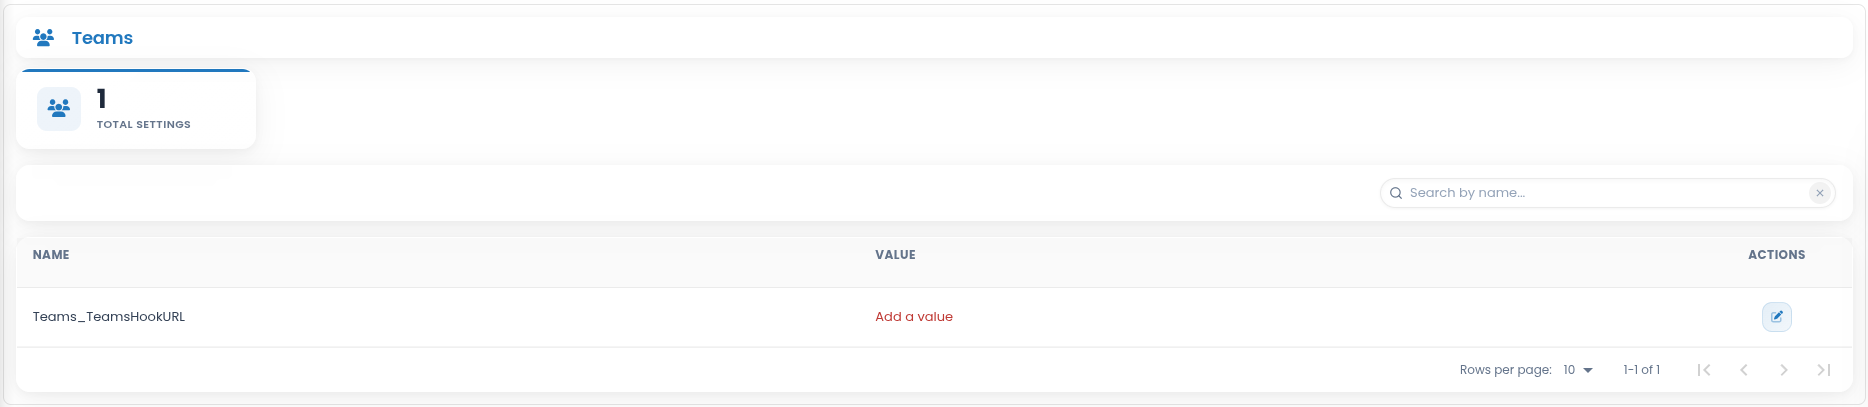Click the Teams group icon in header
1868x407 pixels.
tap(43, 38)
